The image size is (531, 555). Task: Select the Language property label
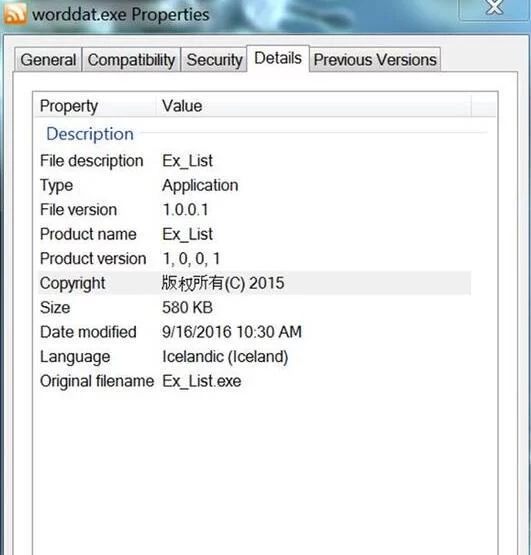[x=75, y=357]
